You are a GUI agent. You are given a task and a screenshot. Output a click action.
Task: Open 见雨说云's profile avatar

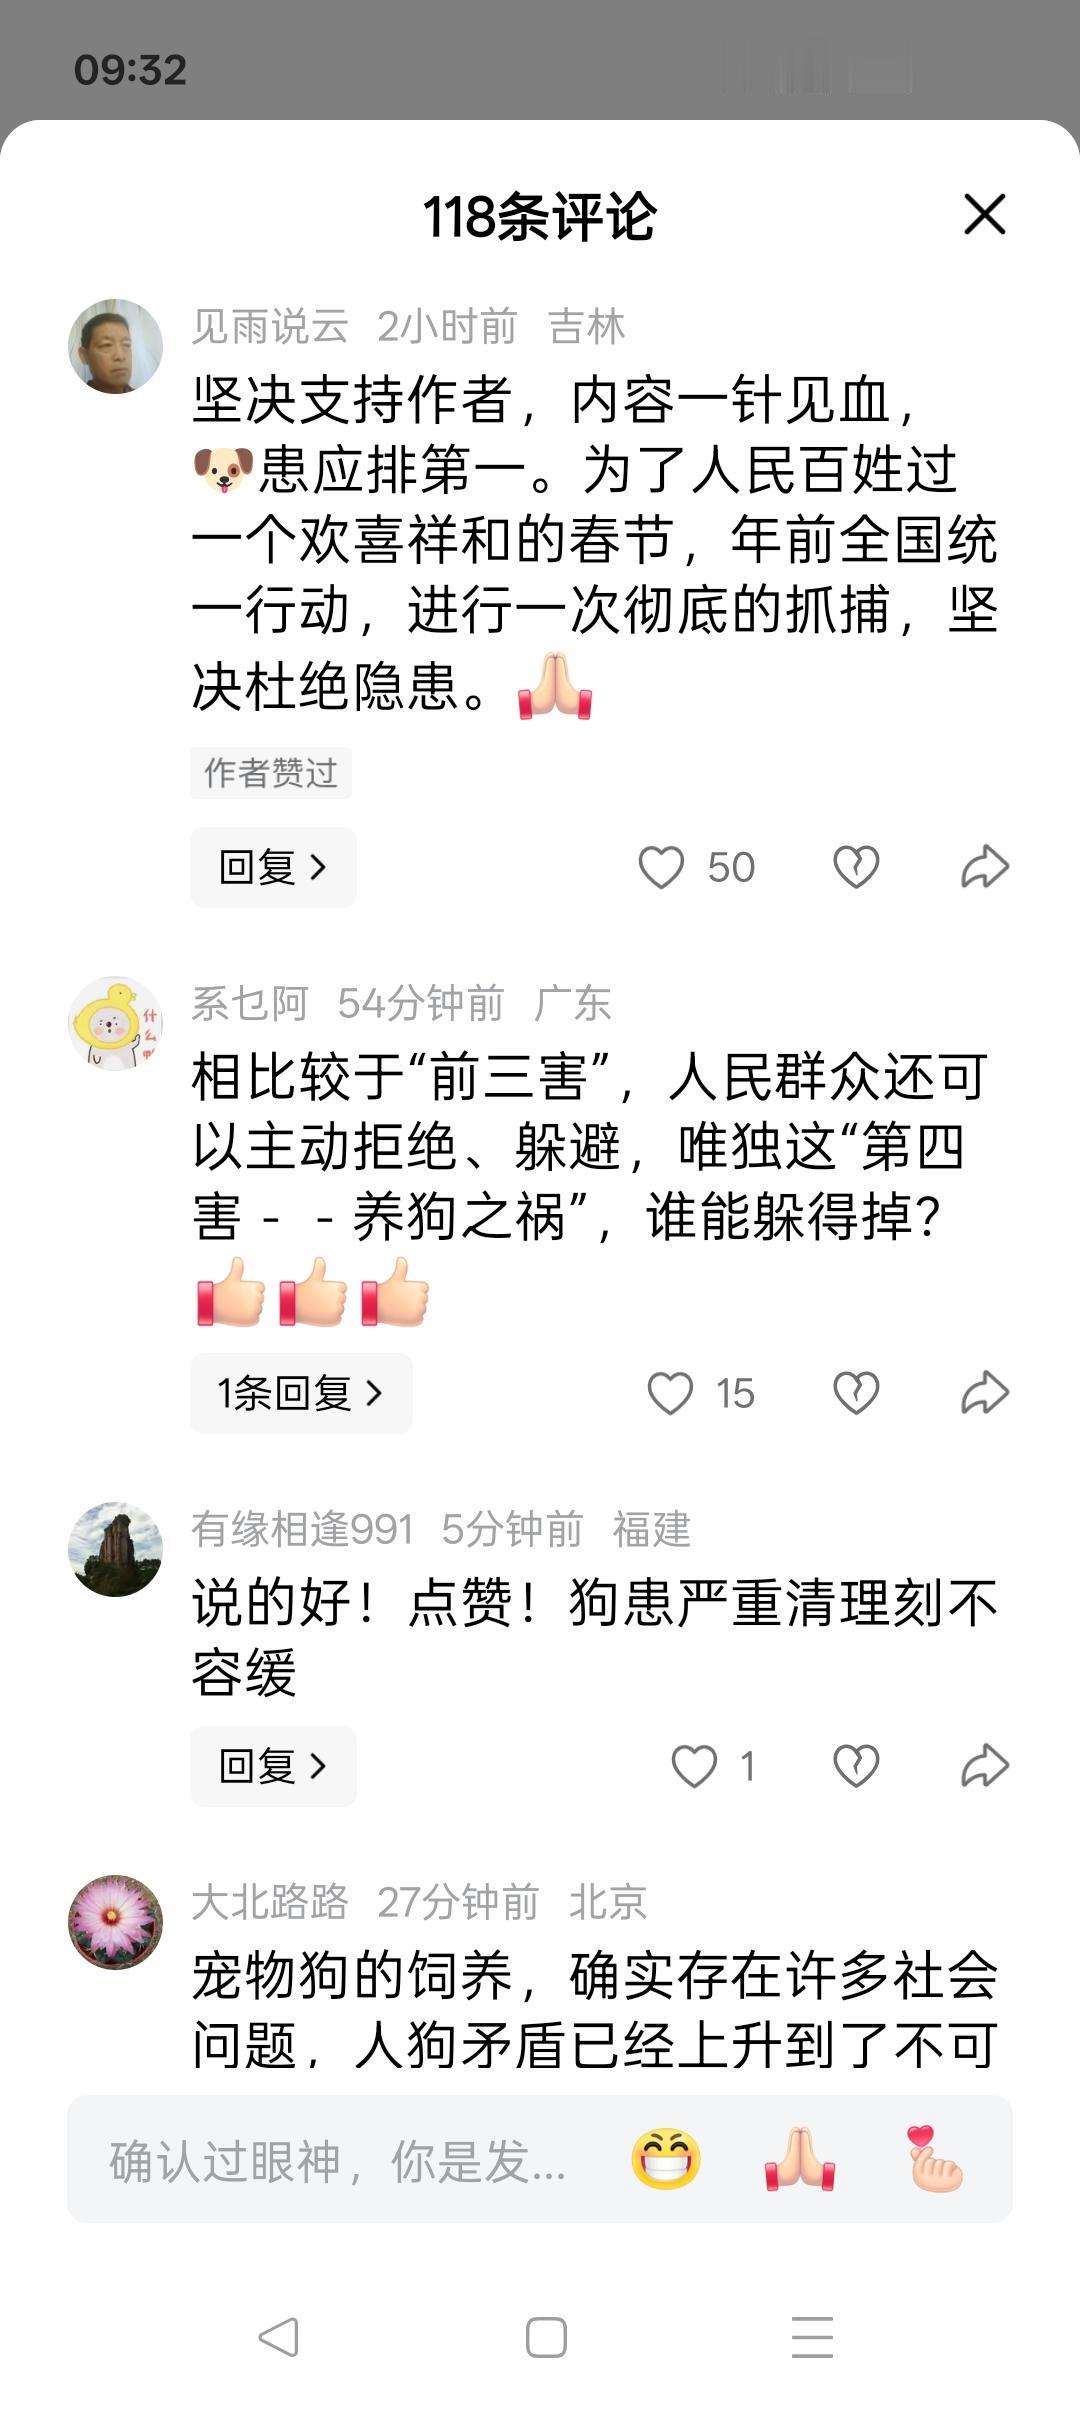point(115,346)
